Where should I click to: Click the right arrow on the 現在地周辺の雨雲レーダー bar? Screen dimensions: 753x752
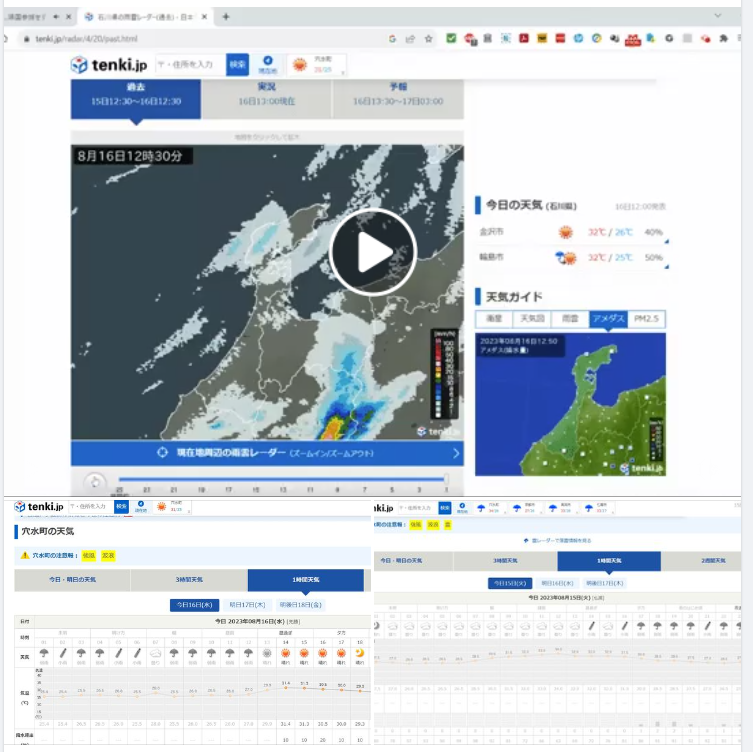point(456,453)
